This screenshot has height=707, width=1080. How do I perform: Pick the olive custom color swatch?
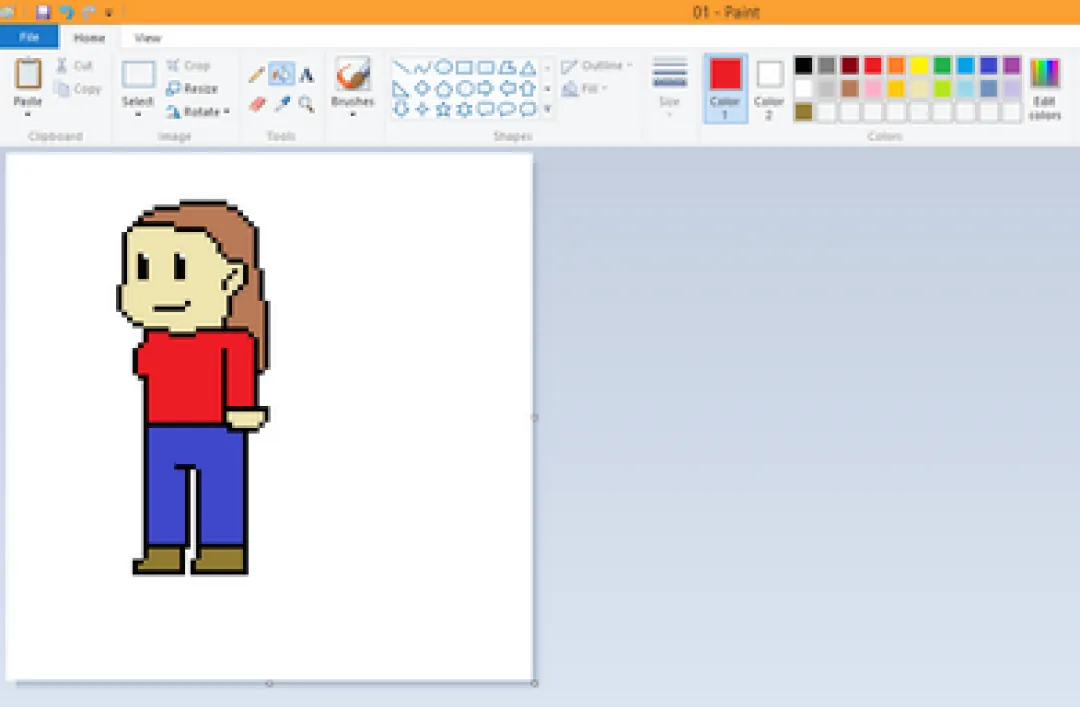pyautogui.click(x=803, y=112)
